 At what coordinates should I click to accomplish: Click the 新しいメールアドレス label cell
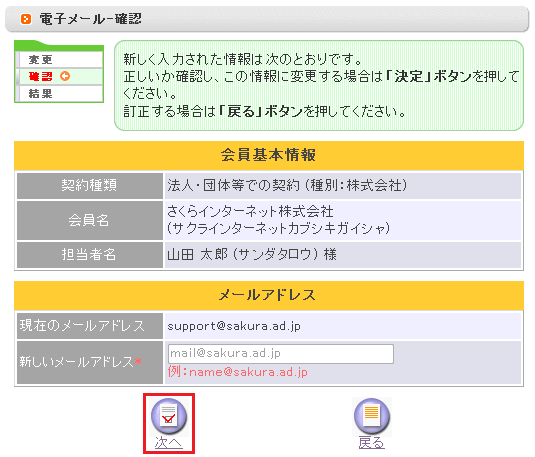coord(90,362)
